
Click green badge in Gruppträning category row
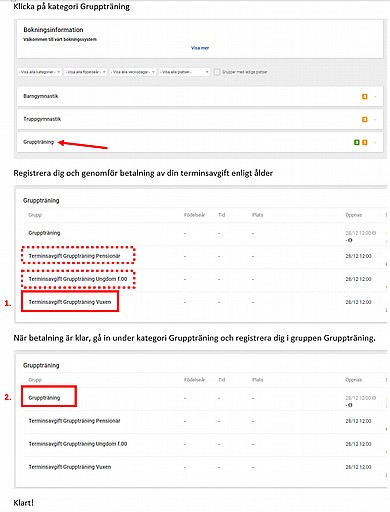(x=356, y=142)
